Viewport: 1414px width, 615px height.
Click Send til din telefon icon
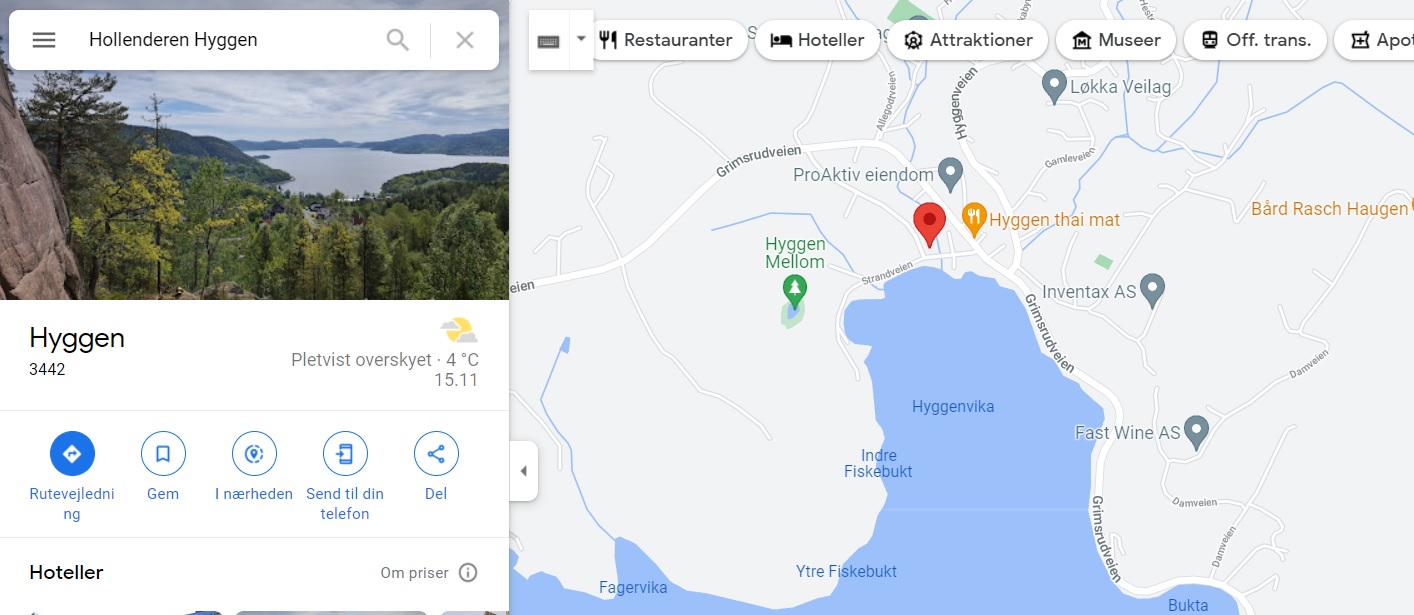pyautogui.click(x=345, y=454)
